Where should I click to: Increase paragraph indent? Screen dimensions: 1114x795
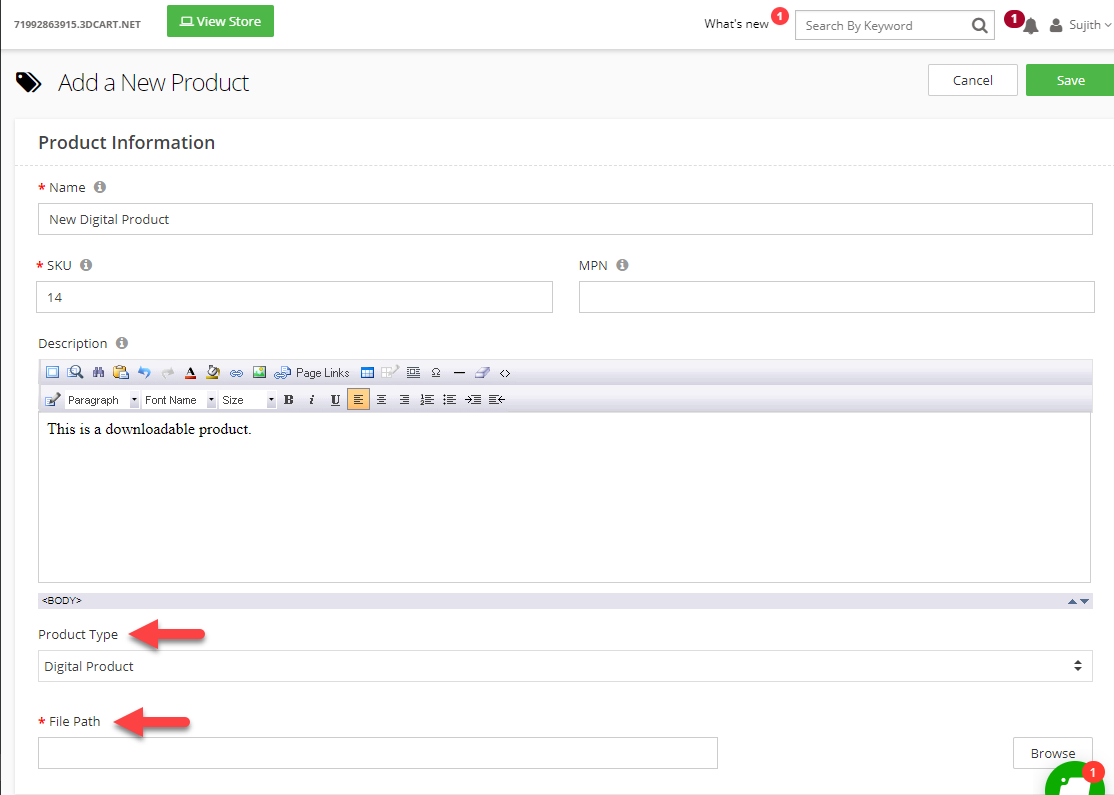coord(473,400)
